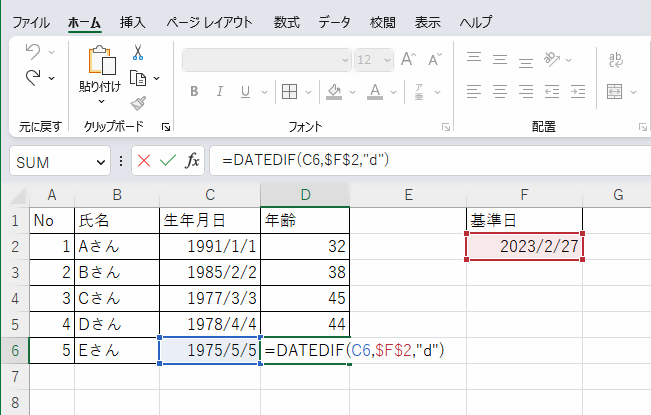Switch to the 数式 tab

click(x=286, y=22)
